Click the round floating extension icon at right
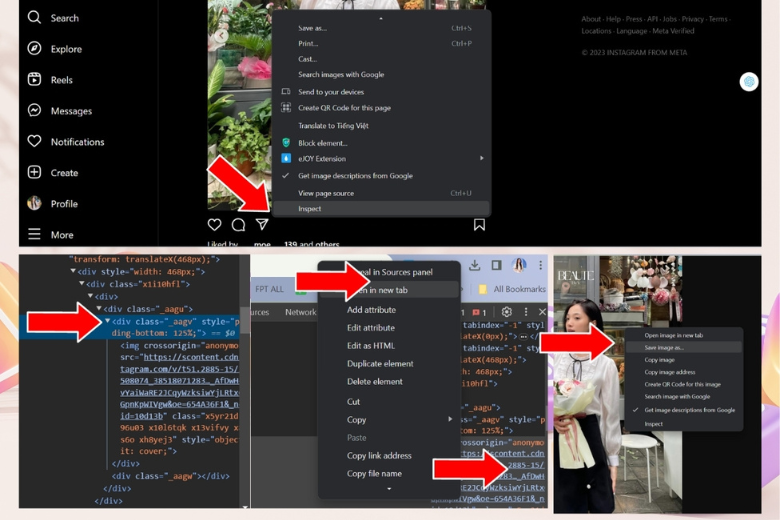Image resolution: width=780 pixels, height=520 pixels. pos(749,82)
